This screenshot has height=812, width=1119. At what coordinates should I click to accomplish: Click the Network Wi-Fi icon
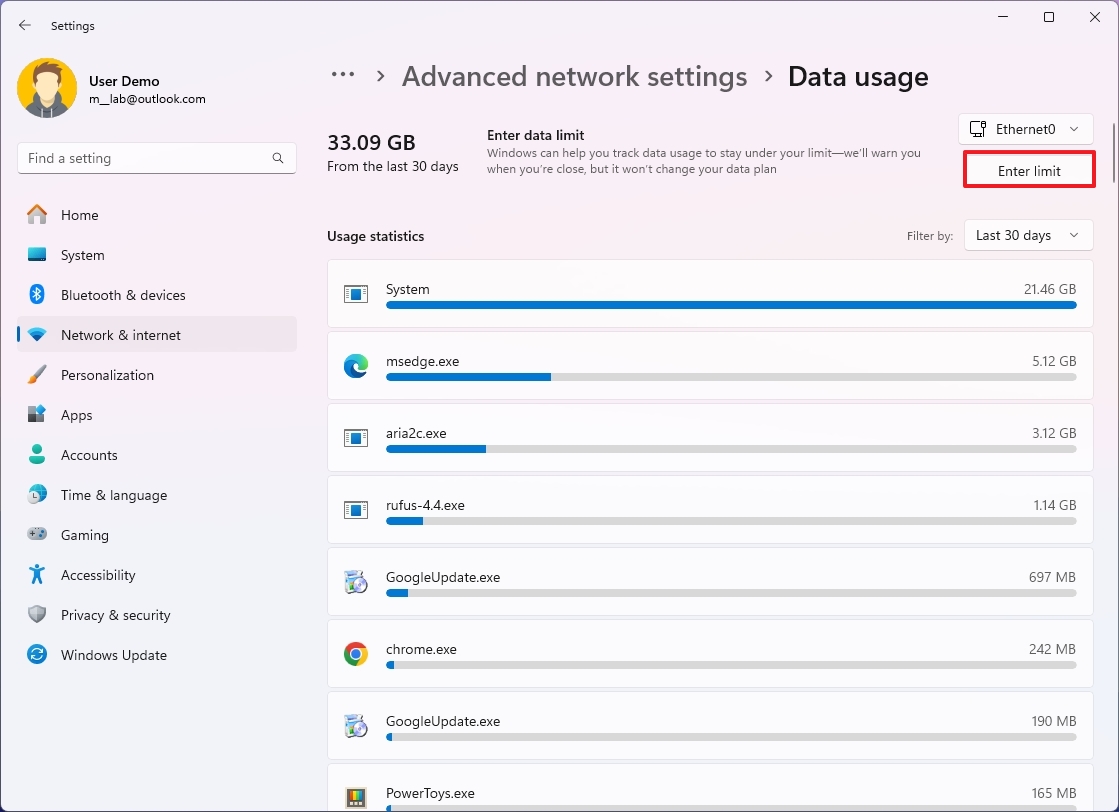[36, 335]
